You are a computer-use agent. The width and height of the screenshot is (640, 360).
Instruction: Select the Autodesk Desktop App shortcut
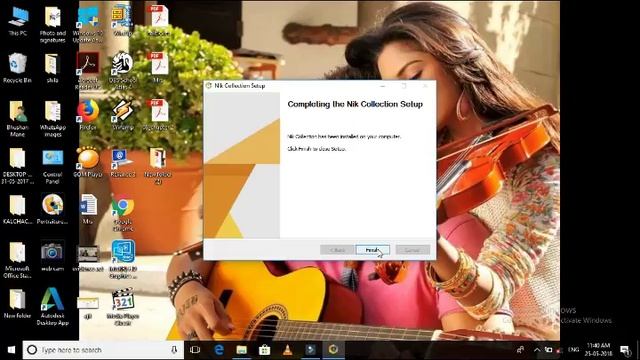pos(53,306)
